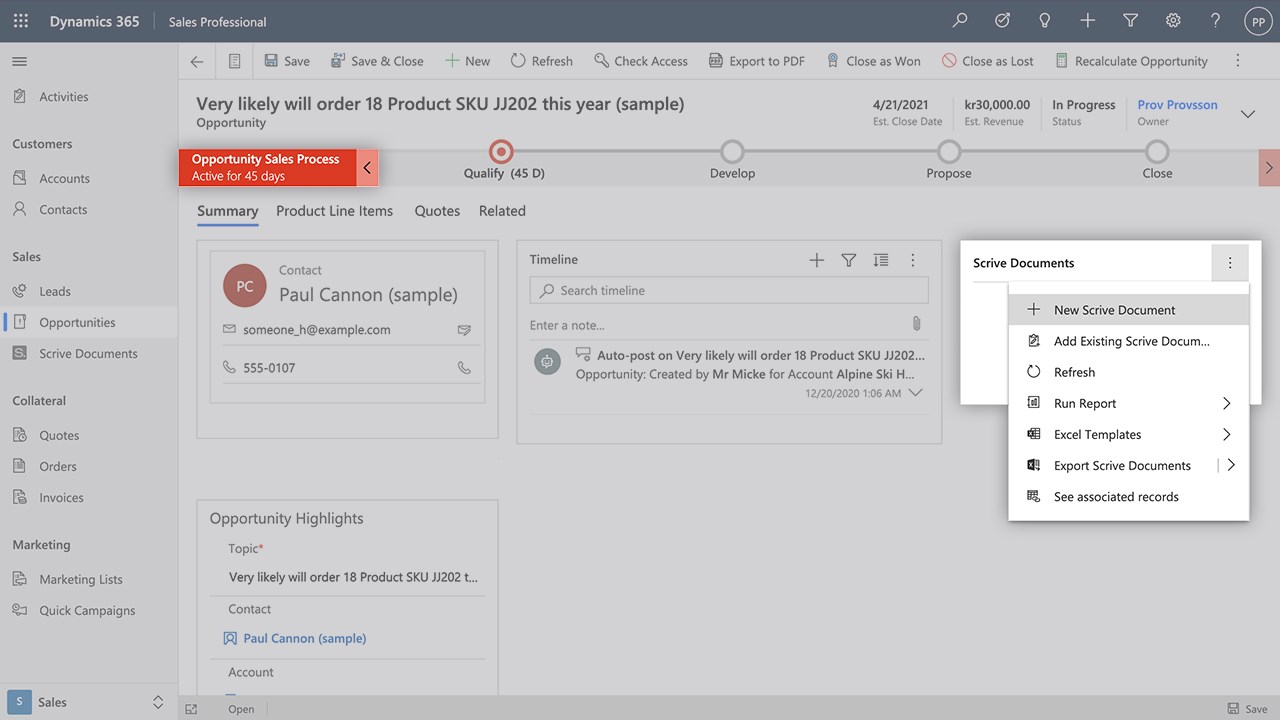The width and height of the screenshot is (1280, 720).
Task: Click the Search timeline field
Action: [x=729, y=290]
